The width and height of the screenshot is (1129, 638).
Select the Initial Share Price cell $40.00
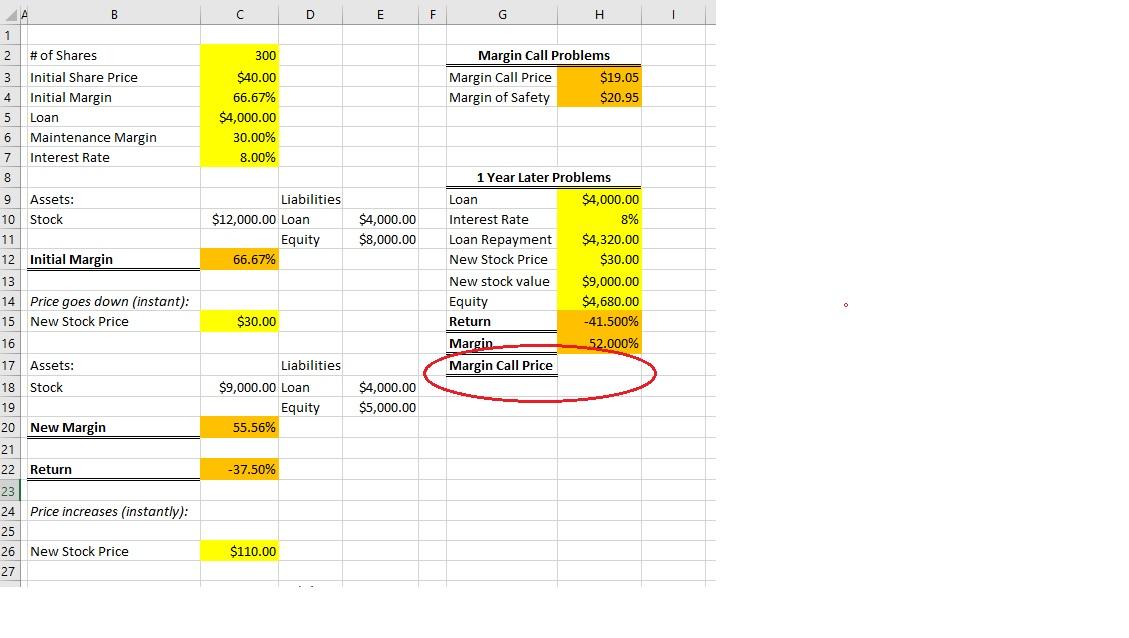pos(239,76)
